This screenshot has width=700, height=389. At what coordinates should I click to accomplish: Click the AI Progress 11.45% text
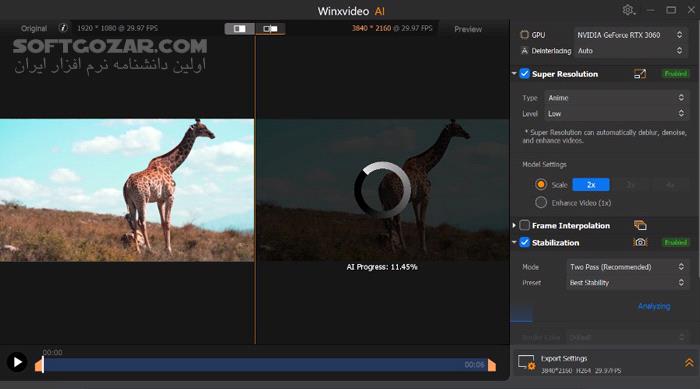pos(382,267)
